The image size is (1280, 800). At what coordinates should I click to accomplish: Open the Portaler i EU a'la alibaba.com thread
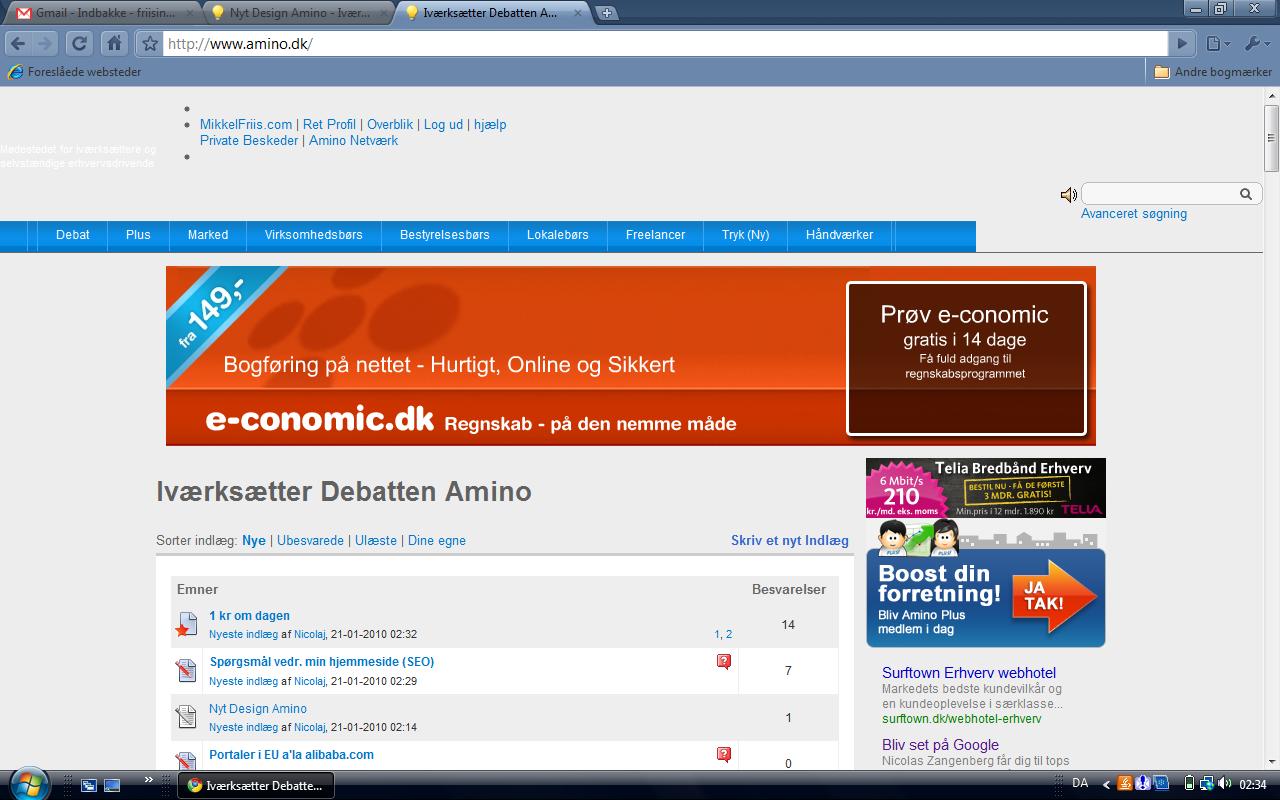(x=291, y=755)
